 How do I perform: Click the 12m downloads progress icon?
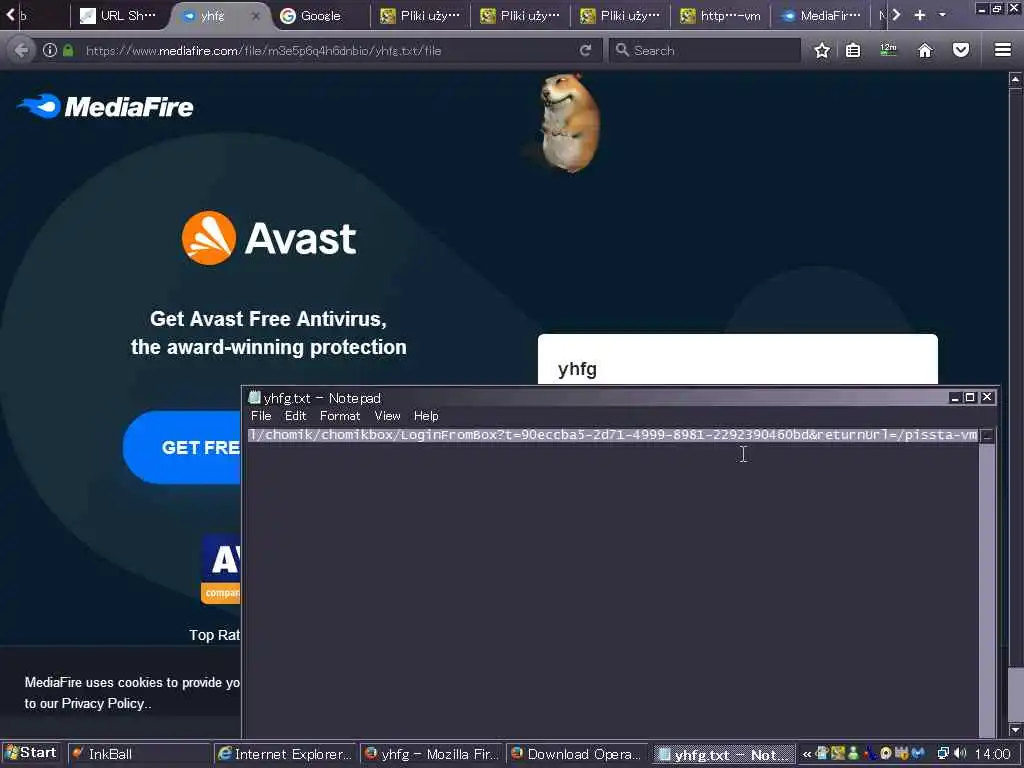point(888,50)
